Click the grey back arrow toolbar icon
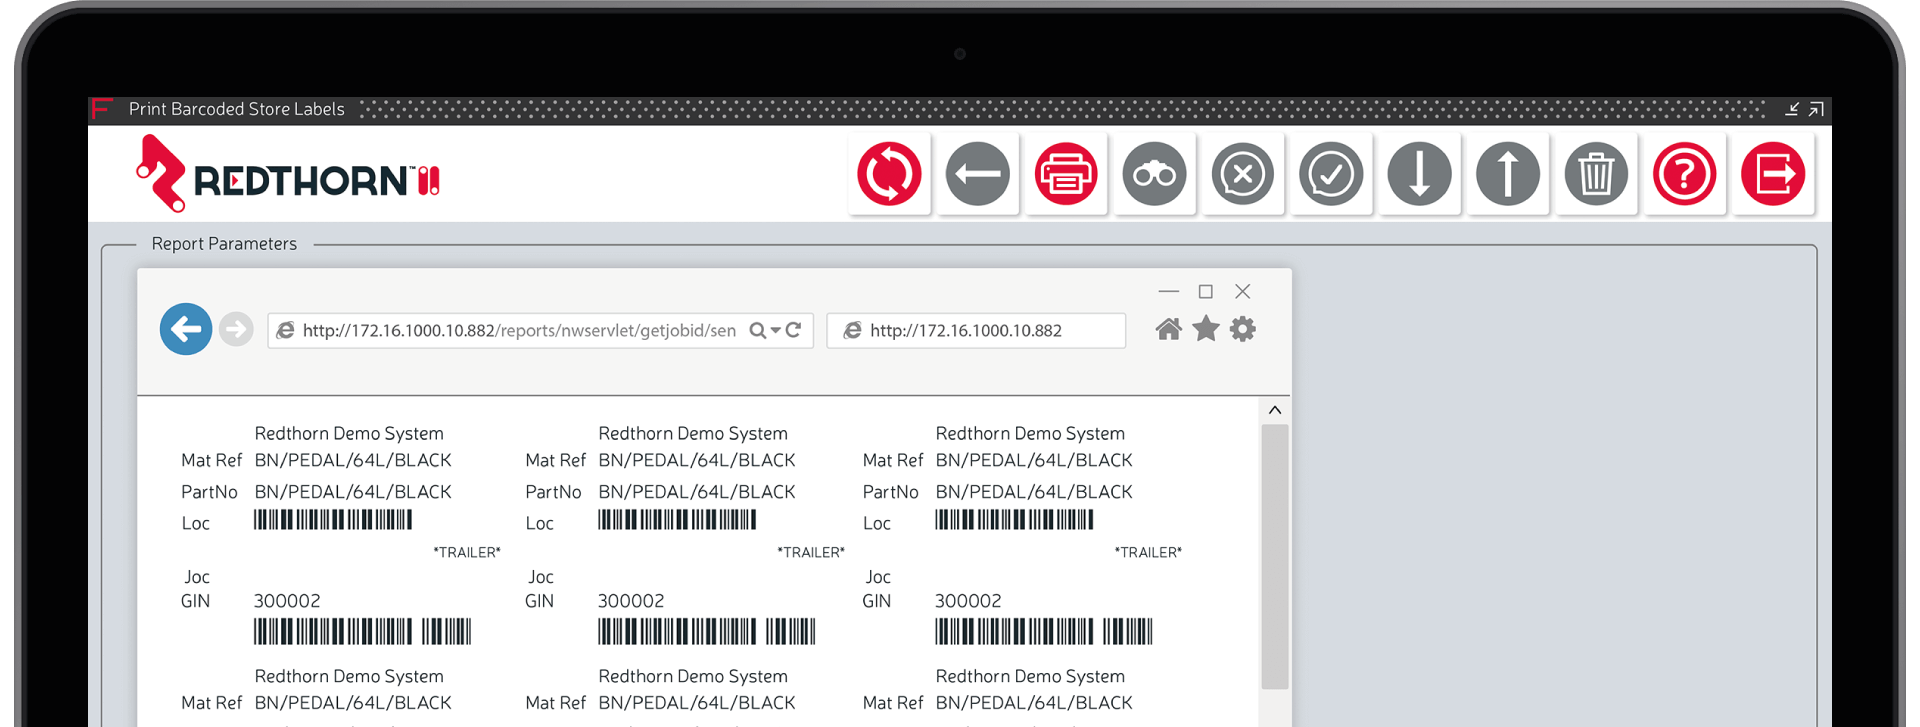Image resolution: width=1920 pixels, height=727 pixels. pyautogui.click(x=977, y=174)
